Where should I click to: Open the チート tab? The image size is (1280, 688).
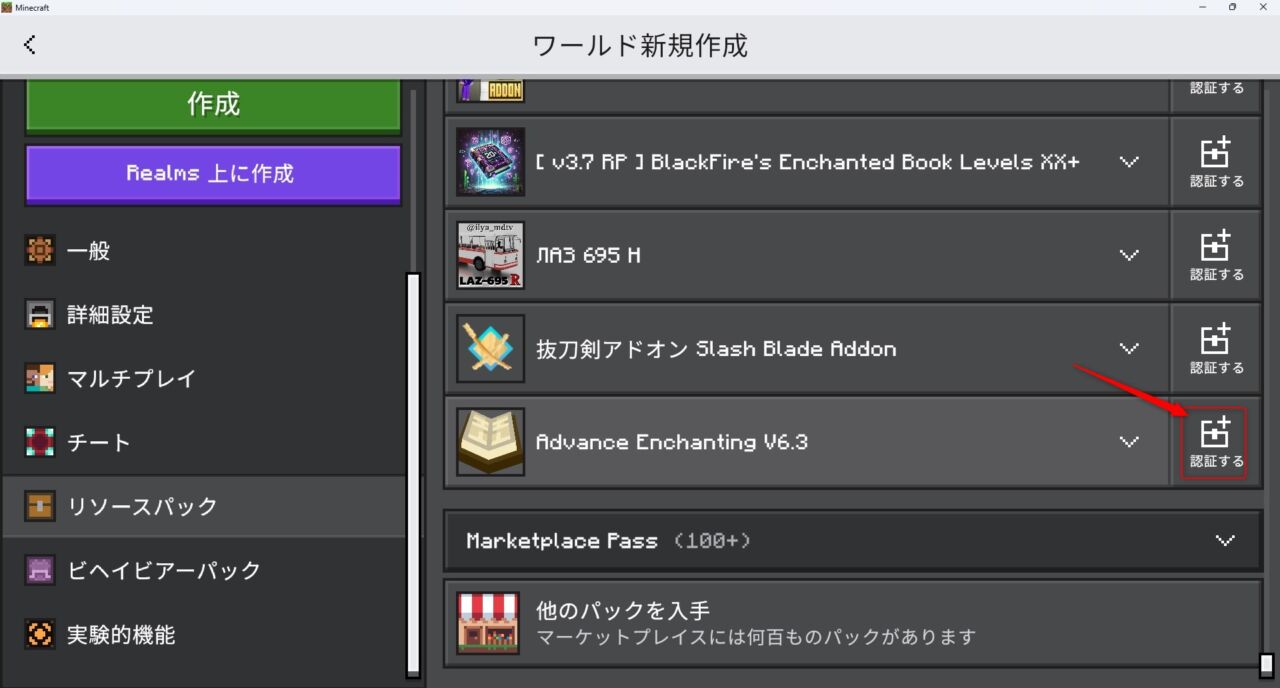(x=203, y=443)
